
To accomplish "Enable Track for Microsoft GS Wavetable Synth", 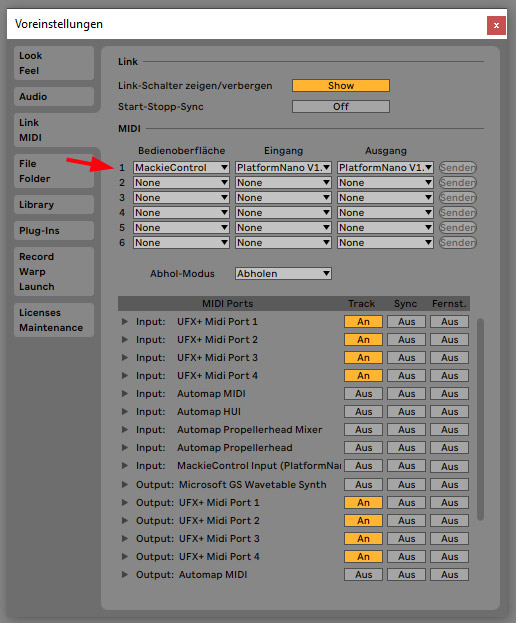I will tap(363, 484).
